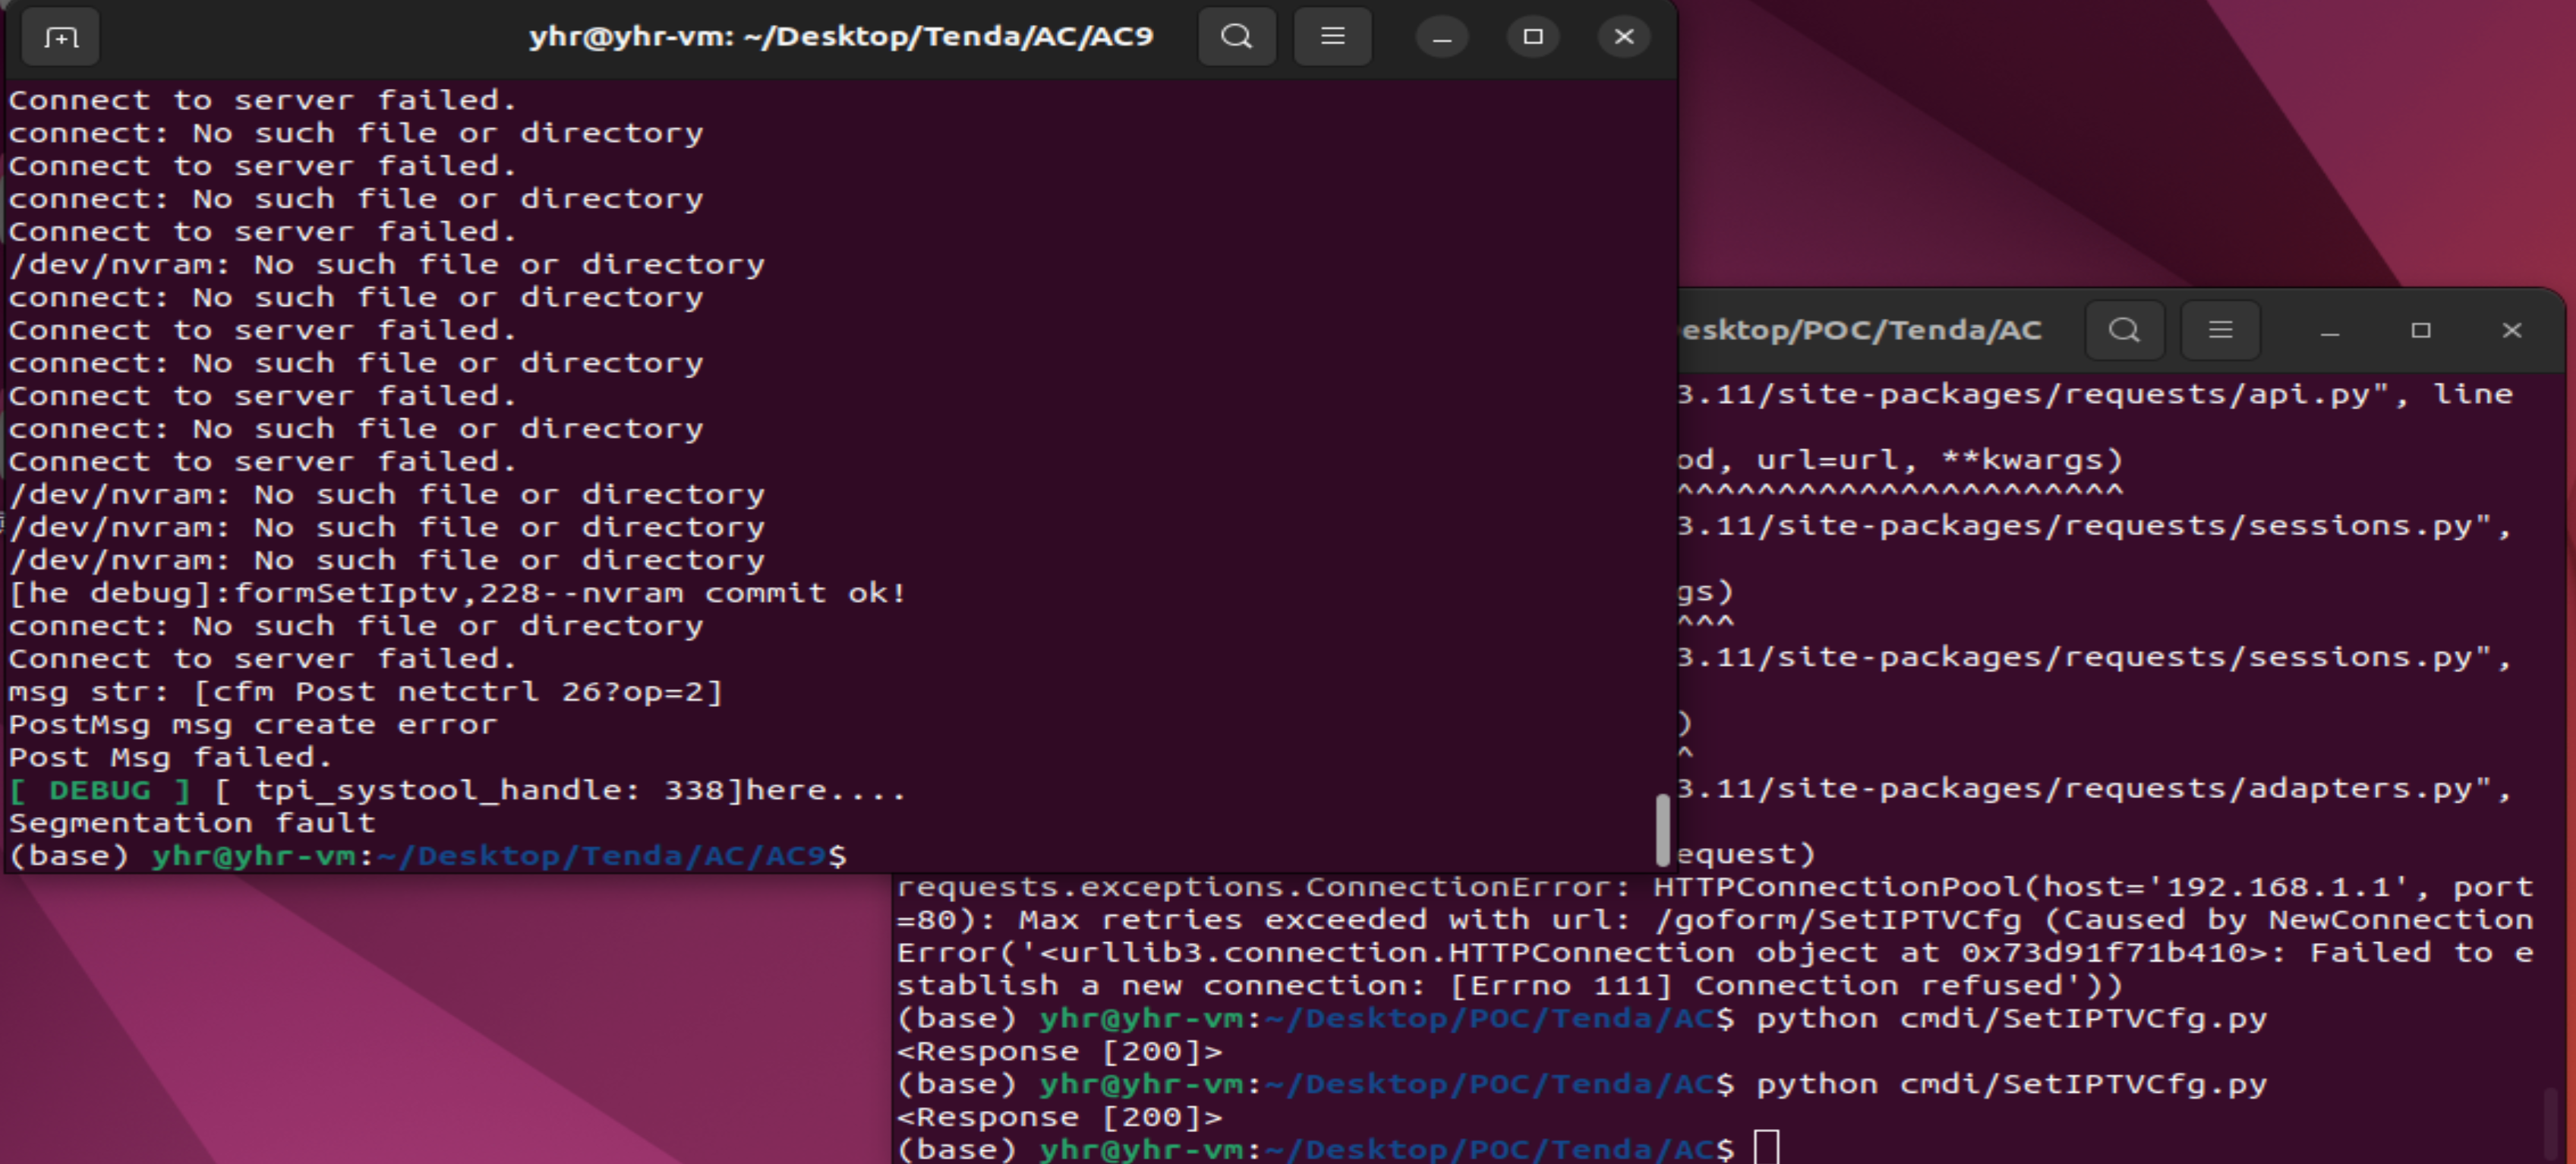2576x1164 pixels.
Task: Maximize the POC/Tenda/AC terminal window
Action: 2421,331
